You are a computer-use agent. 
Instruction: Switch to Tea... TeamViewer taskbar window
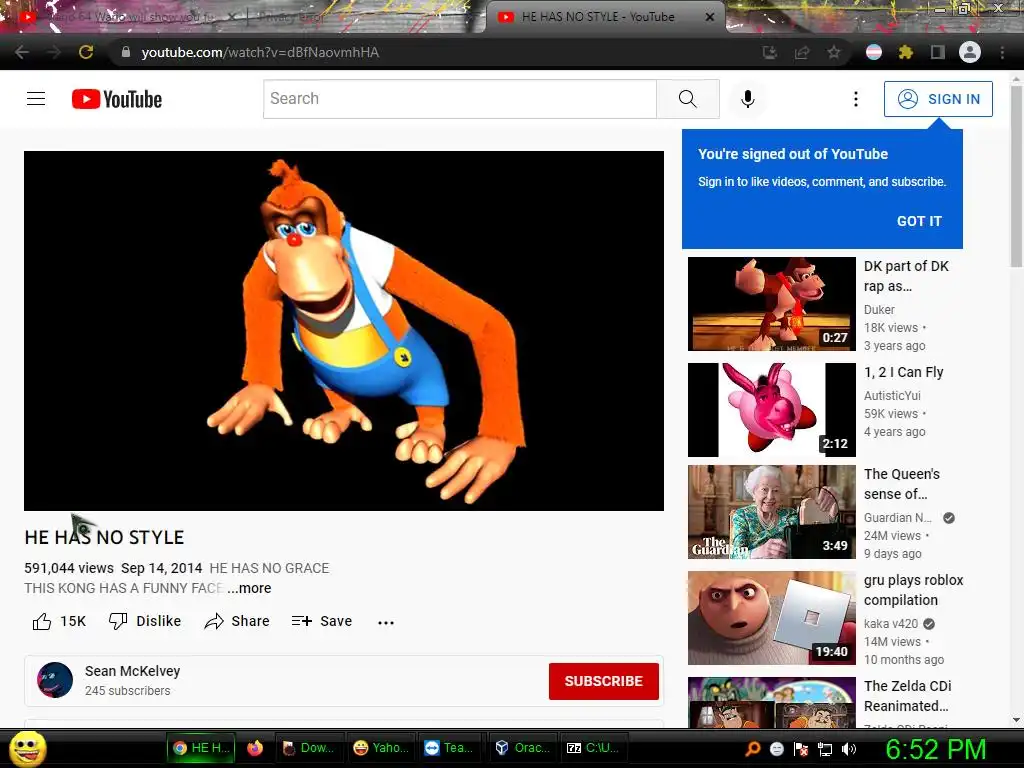point(449,748)
